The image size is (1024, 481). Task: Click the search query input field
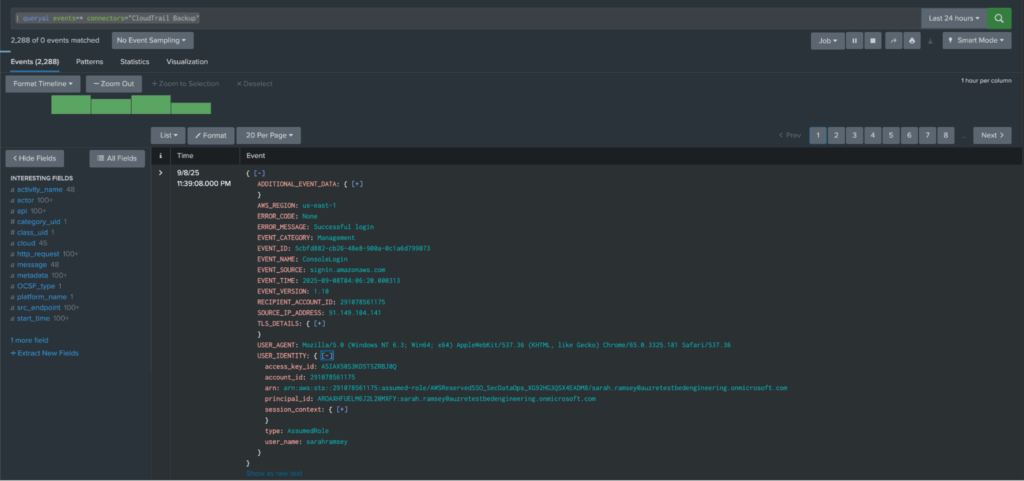pos(465,18)
